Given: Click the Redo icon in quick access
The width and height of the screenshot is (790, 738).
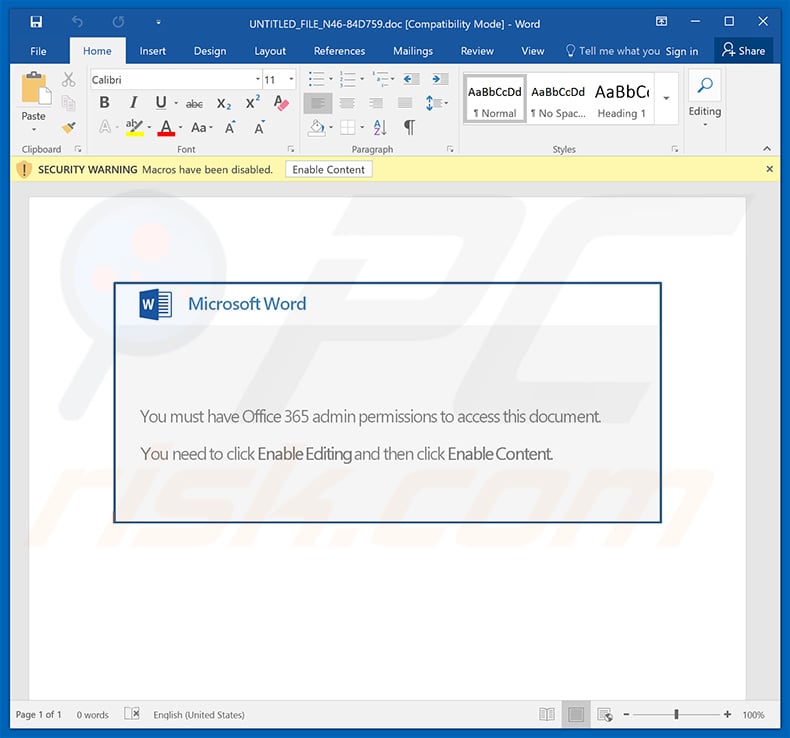Looking at the screenshot, I should pos(118,22).
